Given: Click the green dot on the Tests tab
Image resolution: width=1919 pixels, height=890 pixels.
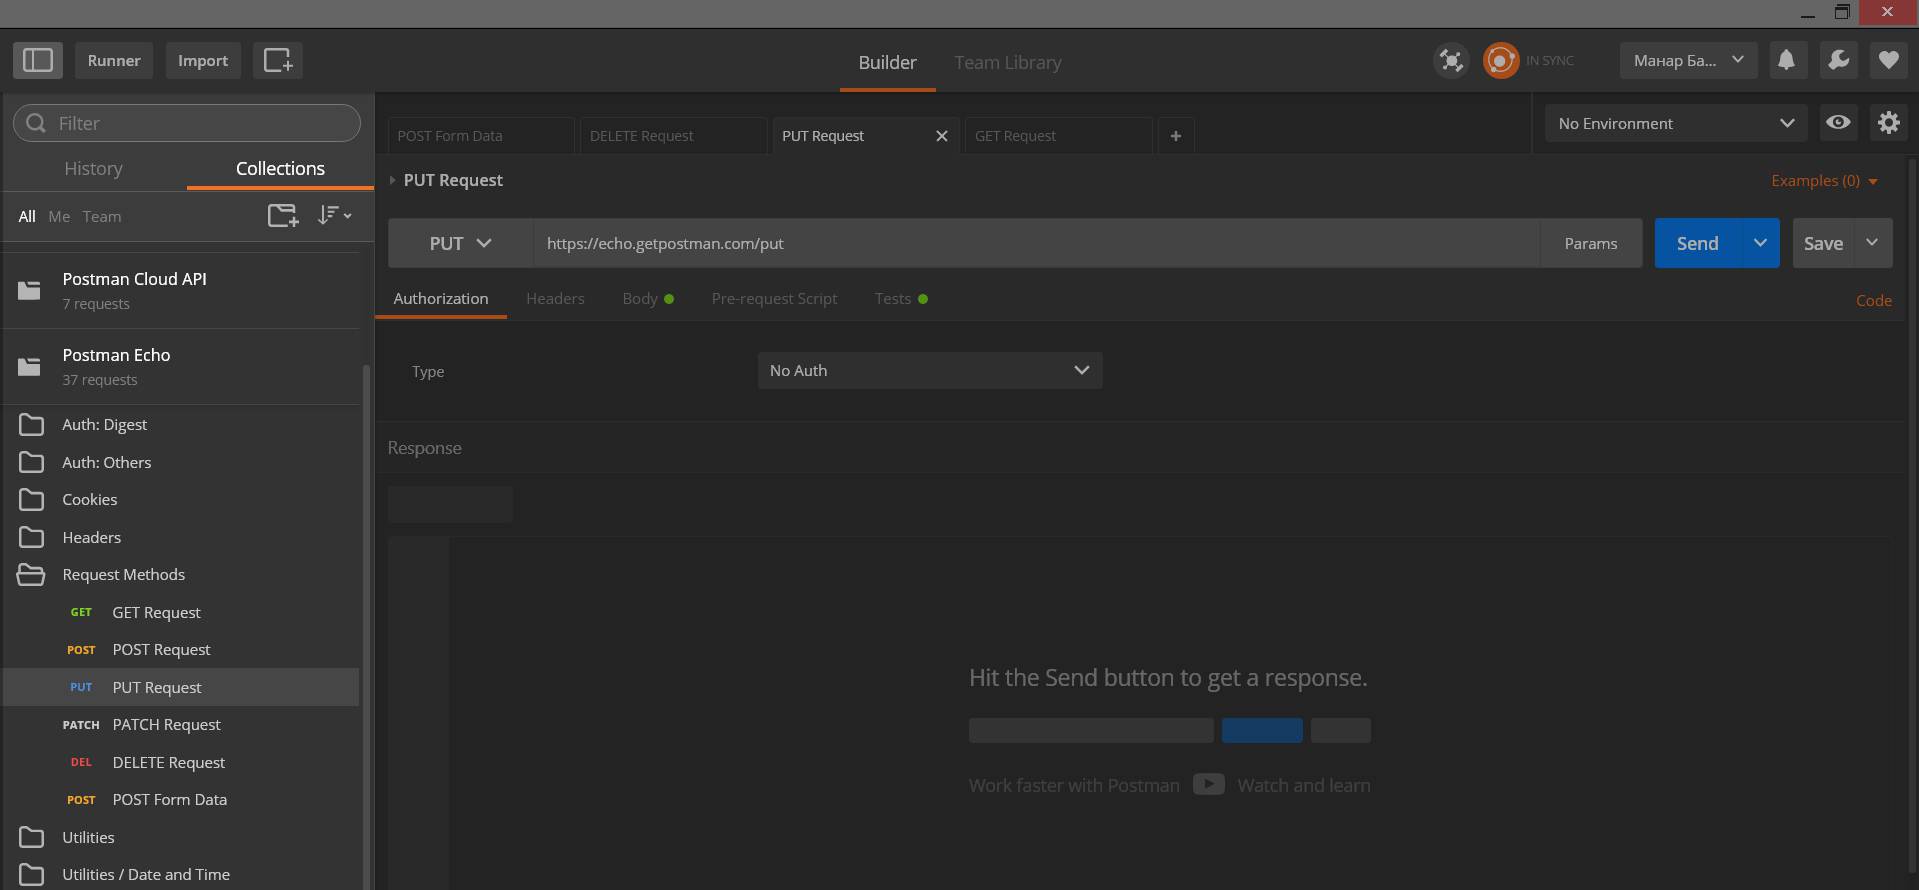Looking at the screenshot, I should coord(923,299).
